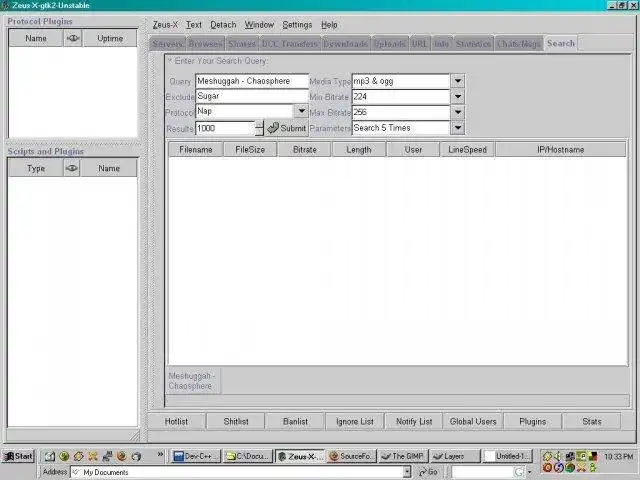Open the Address bar dropdown in taskbar
Image resolution: width=640 pixels, height=480 pixels.
pos(407,472)
